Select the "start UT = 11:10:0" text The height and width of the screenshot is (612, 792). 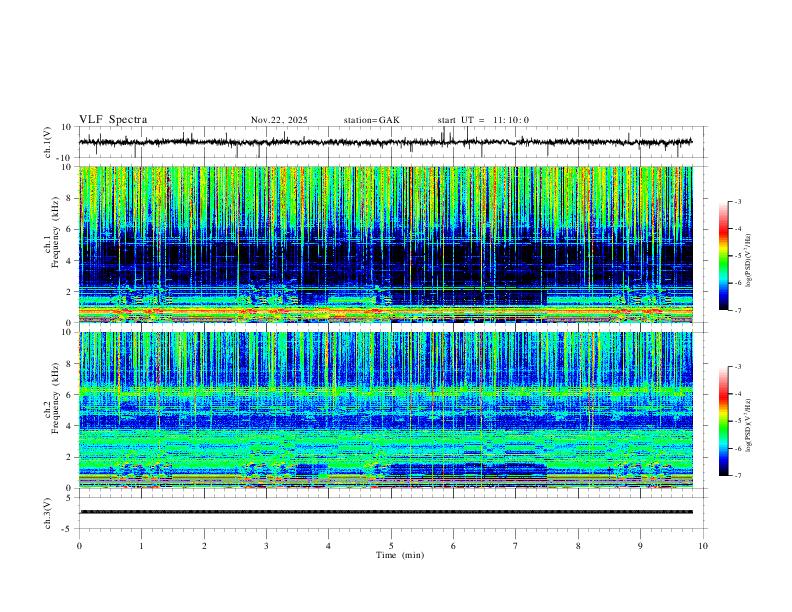[483, 120]
